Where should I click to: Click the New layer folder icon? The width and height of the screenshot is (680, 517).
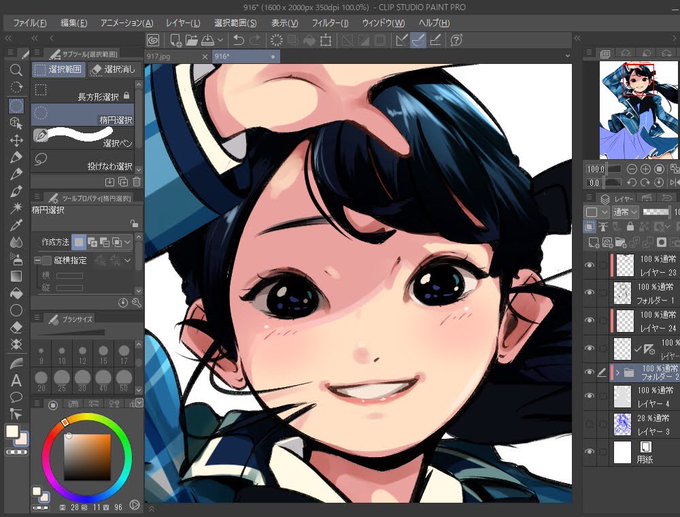(x=620, y=242)
